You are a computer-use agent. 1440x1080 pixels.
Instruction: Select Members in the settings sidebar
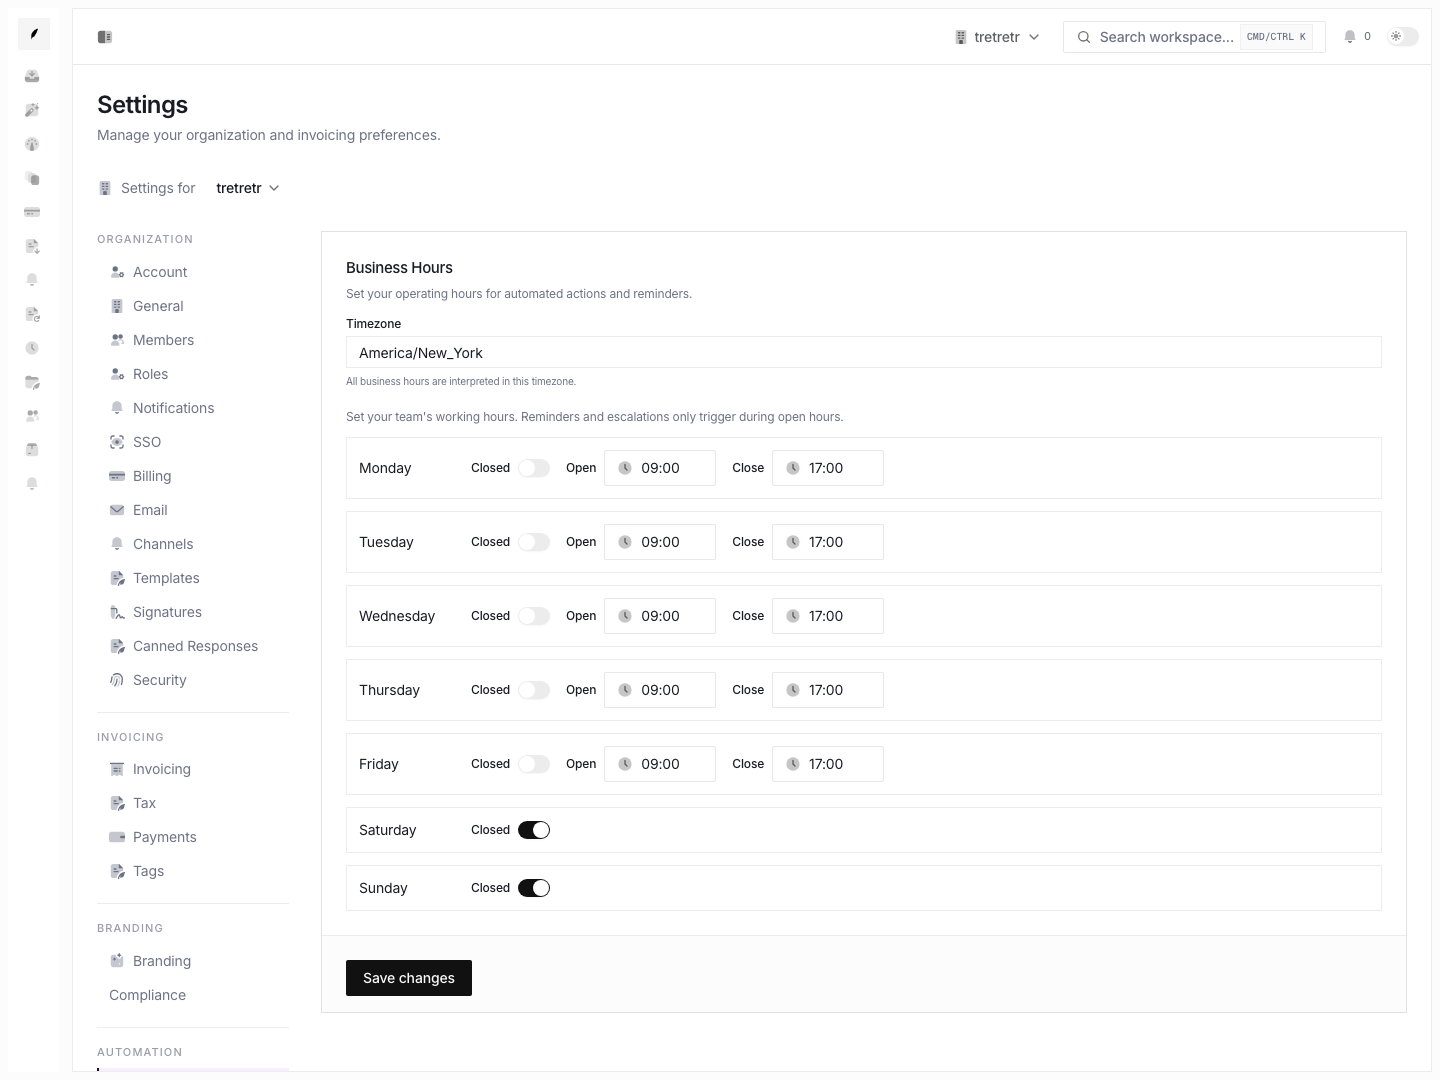pos(193,340)
